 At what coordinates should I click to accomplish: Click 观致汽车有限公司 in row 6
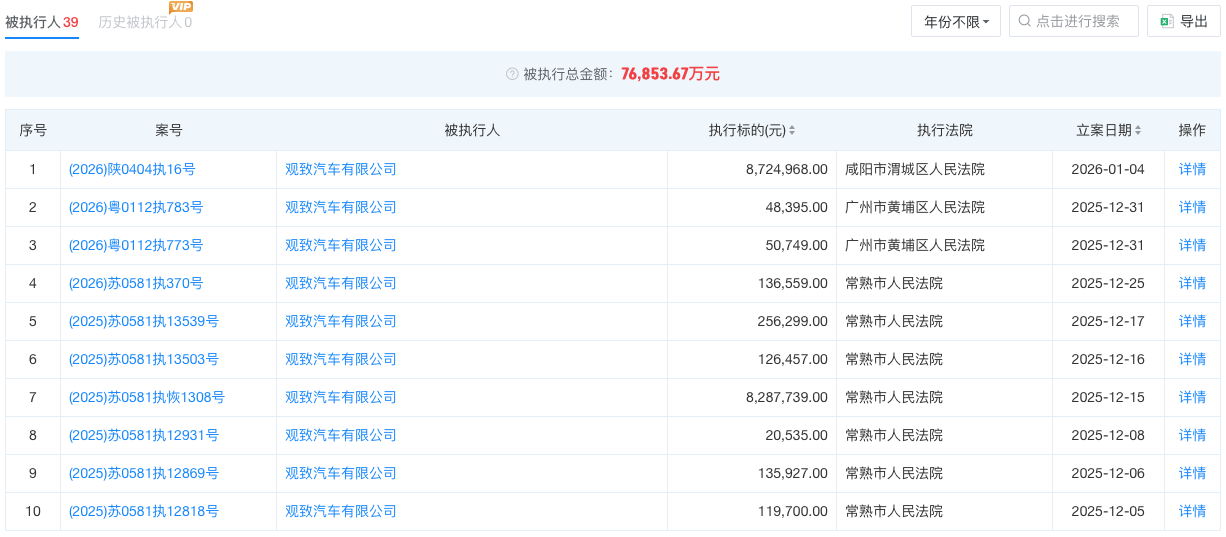pyautogui.click(x=341, y=360)
